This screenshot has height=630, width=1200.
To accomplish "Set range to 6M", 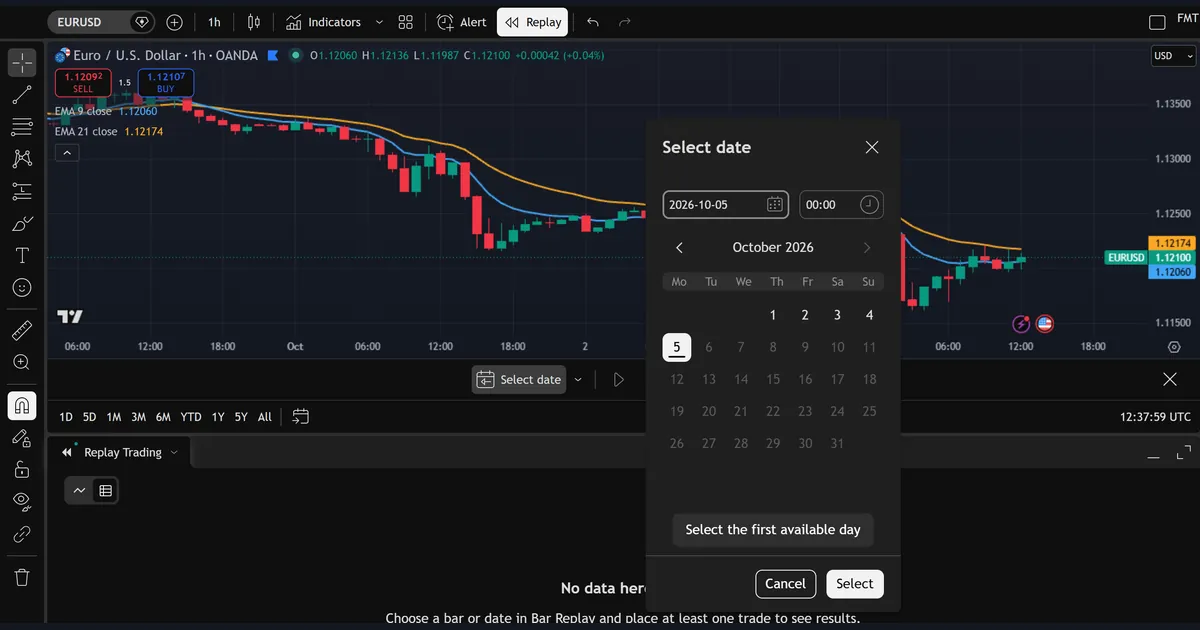I will pos(163,417).
